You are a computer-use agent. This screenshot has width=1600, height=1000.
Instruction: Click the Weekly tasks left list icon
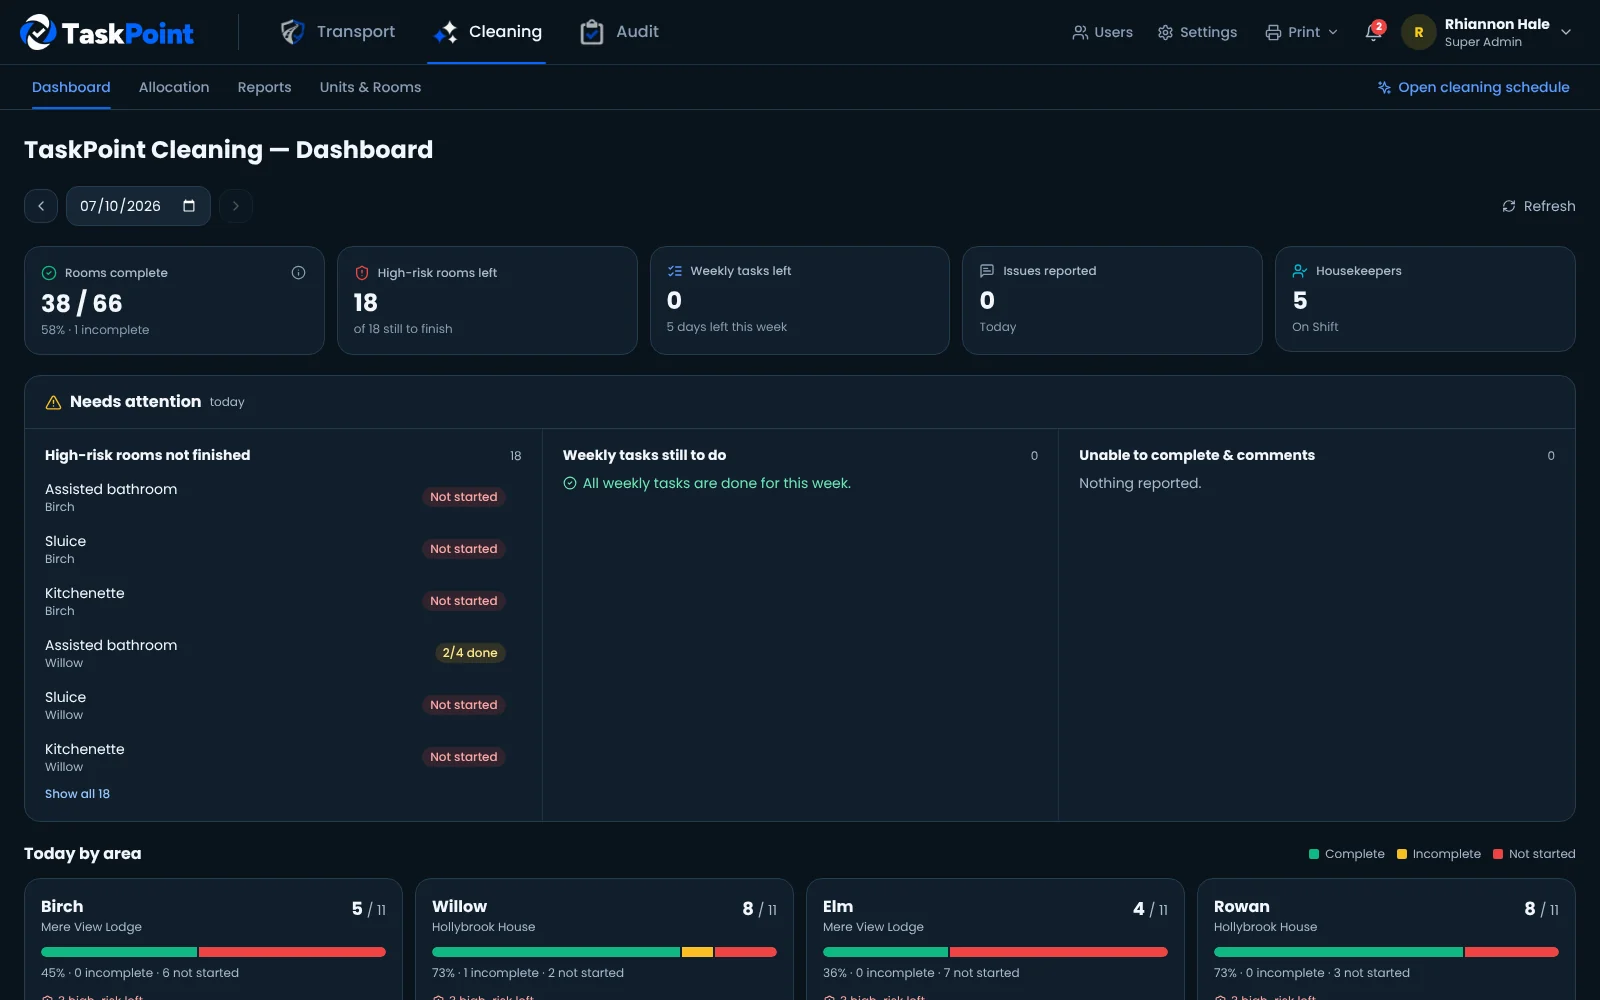[x=675, y=271]
